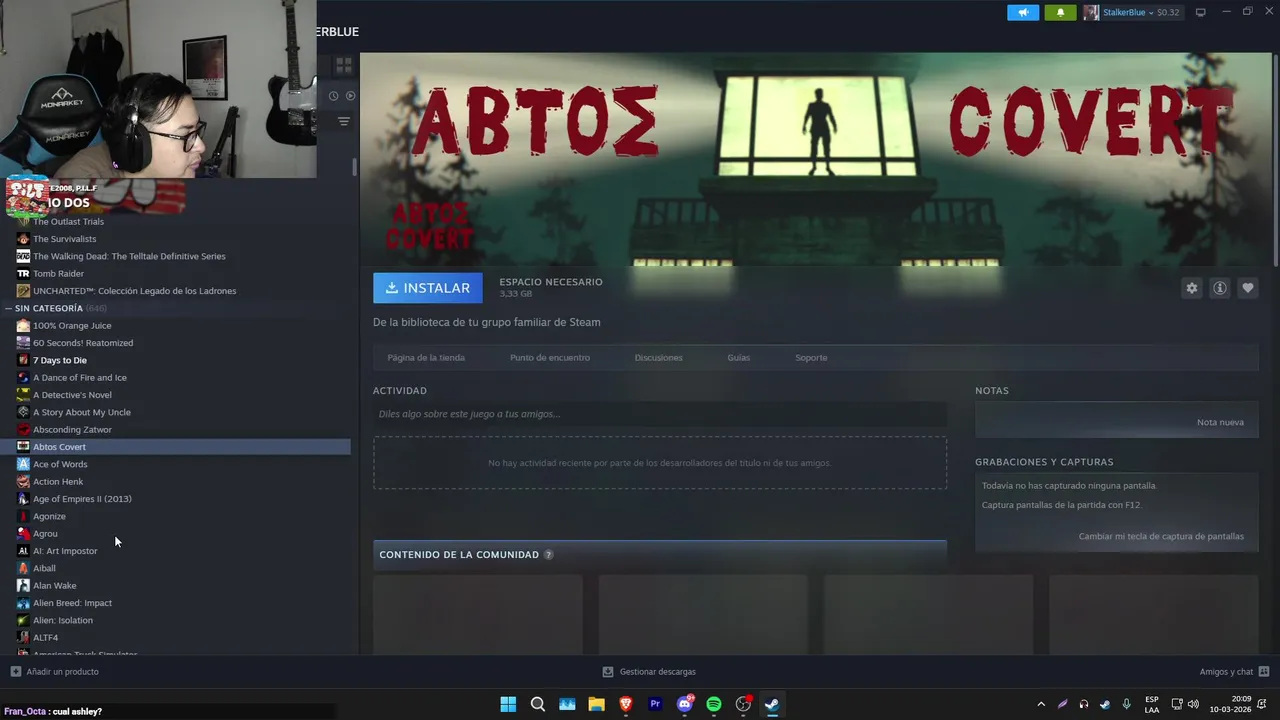The height and width of the screenshot is (720, 1280).
Task: Open the StalkerBlue account dropdown
Action: (1132, 13)
